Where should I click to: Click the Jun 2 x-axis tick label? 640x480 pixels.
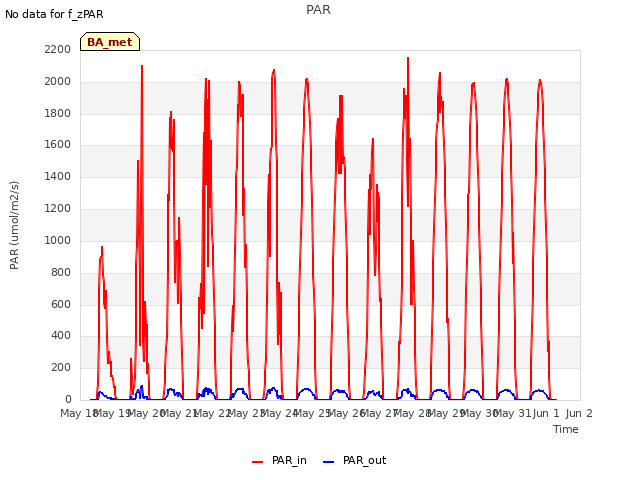click(x=579, y=413)
